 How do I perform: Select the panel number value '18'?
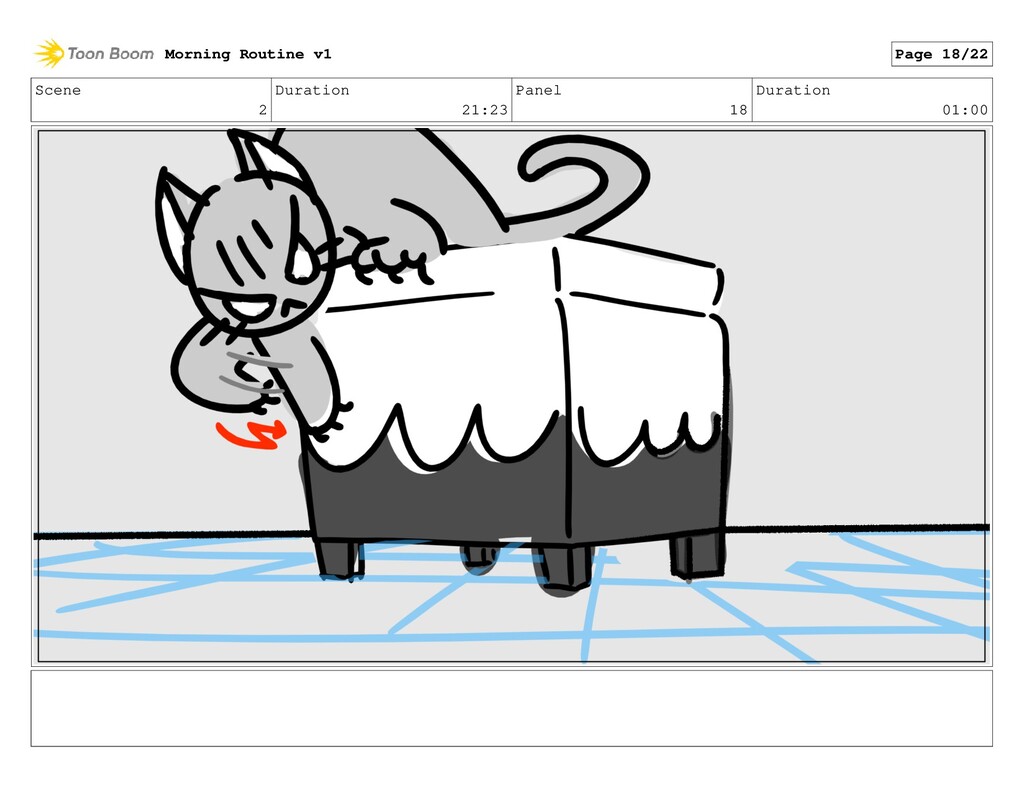click(x=739, y=110)
